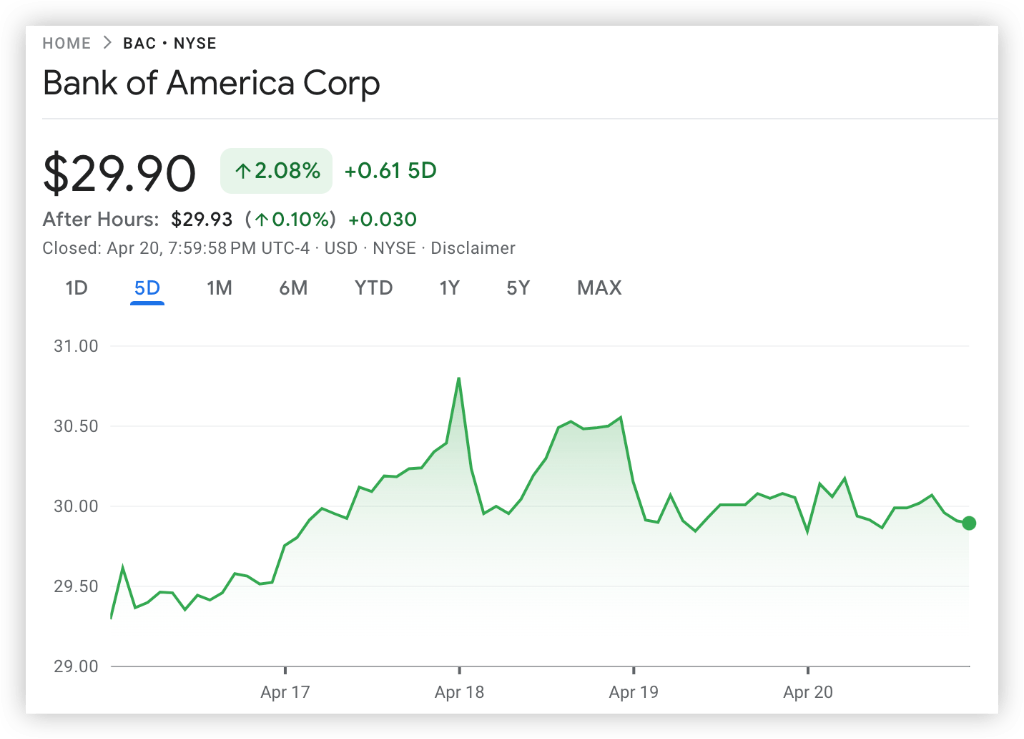Show the 1Y chart range

point(449,288)
